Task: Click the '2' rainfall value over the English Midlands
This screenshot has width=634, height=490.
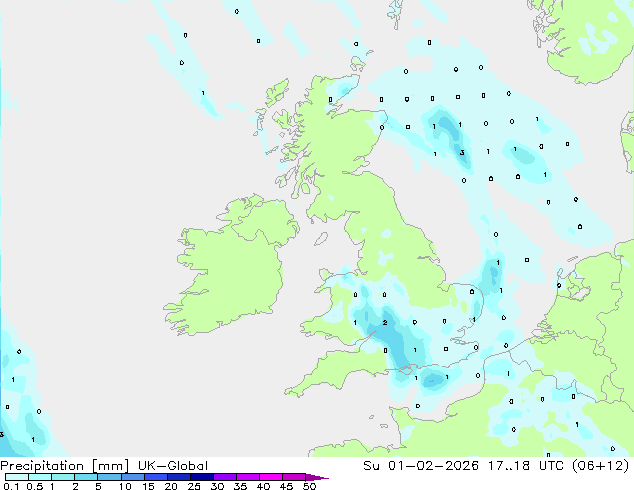Action: point(385,322)
